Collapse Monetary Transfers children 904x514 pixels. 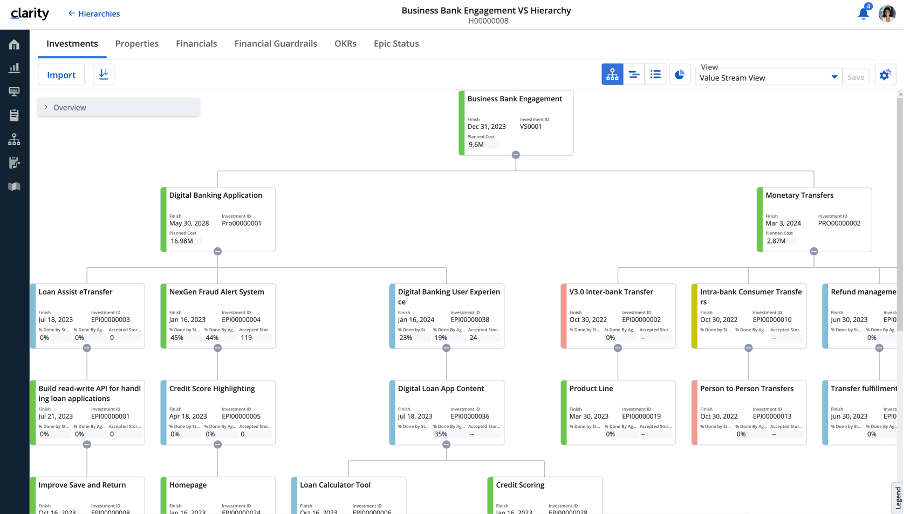pos(814,251)
